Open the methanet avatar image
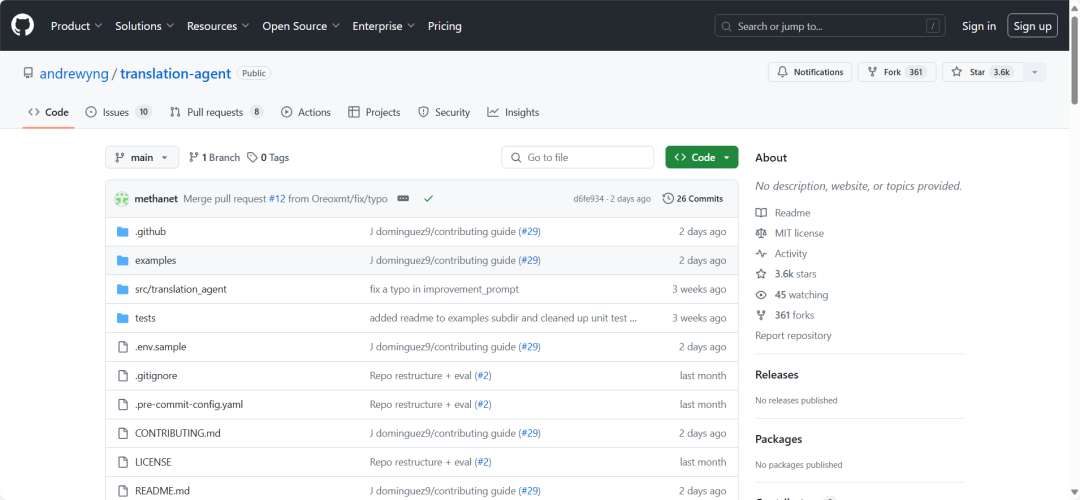Image resolution: width=1080 pixels, height=500 pixels. (122, 198)
